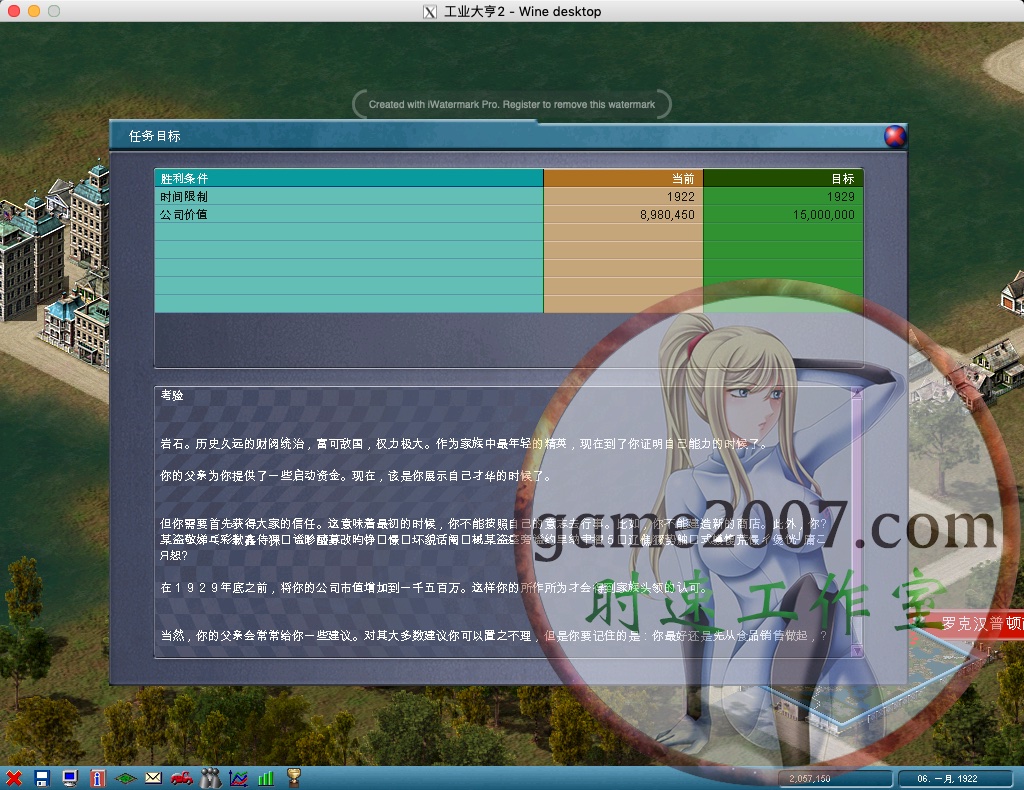The height and width of the screenshot is (790, 1024).
Task: Click the description text scrollbar track
Action: (x=857, y=522)
